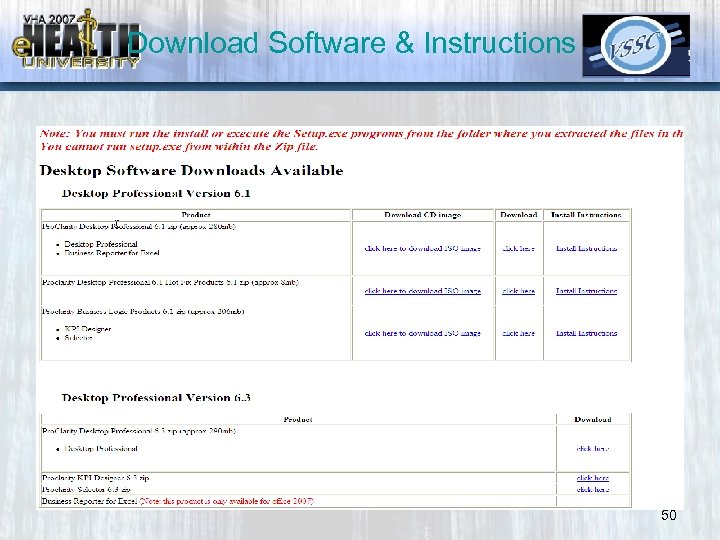Click 'Business Reporter for Excel' bullet in 6.1 table

point(112,253)
